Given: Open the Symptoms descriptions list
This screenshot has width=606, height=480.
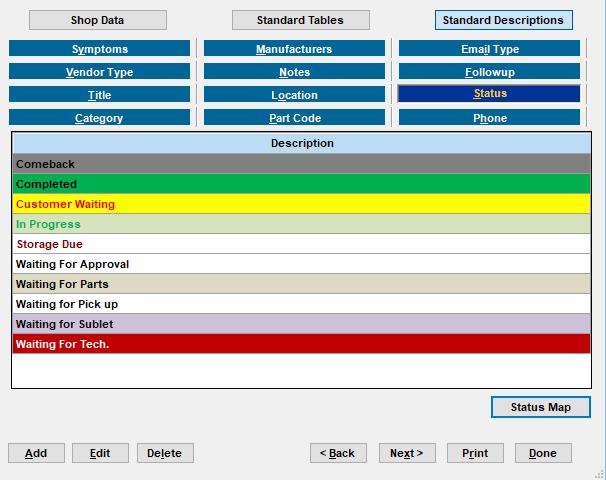Looking at the screenshot, I should [99, 49].
